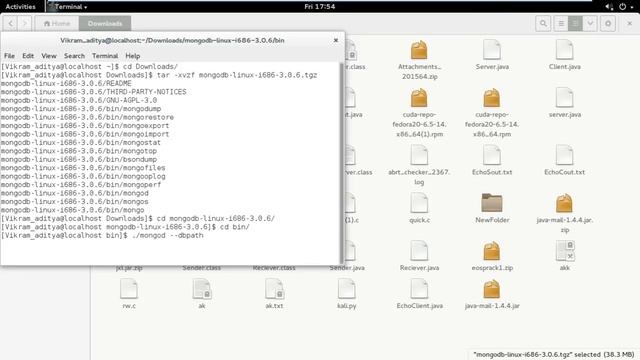Click the GNU-AGPL-3.0 output line

(79, 100)
